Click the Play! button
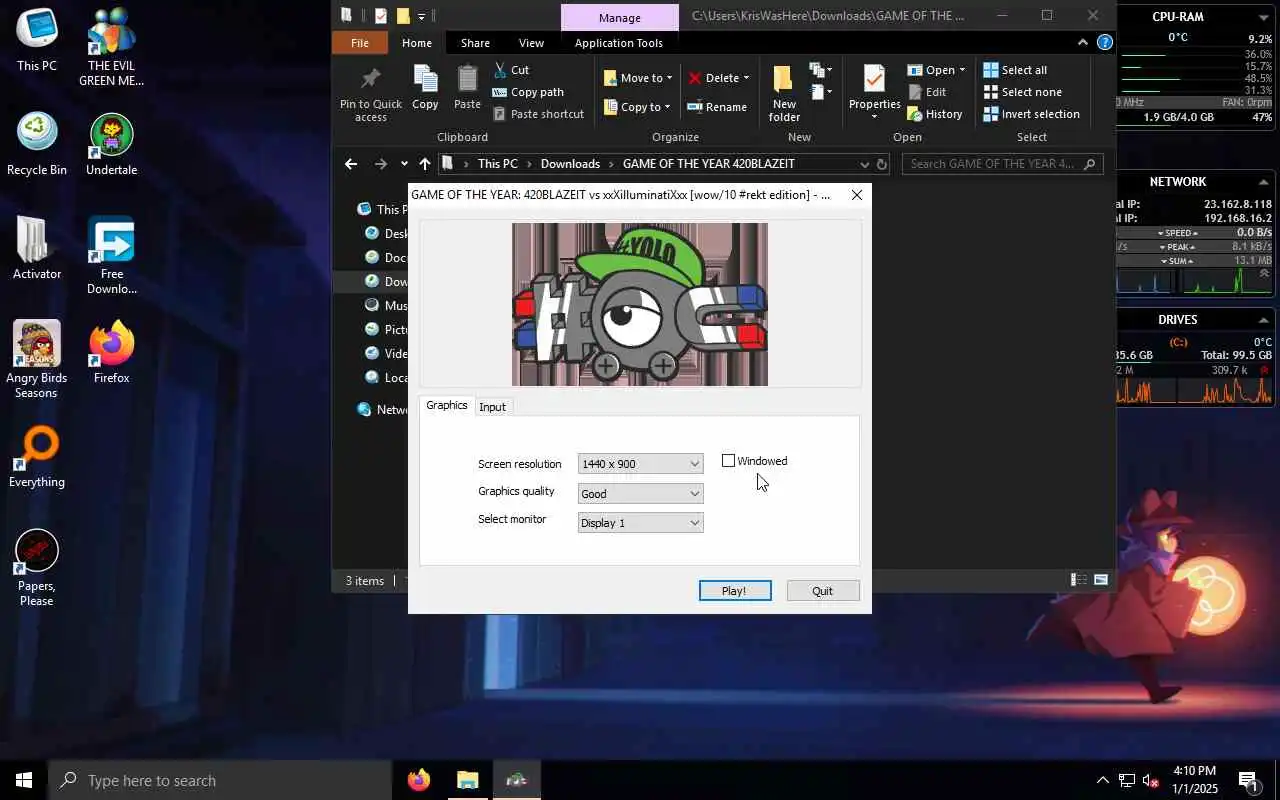 tap(735, 591)
